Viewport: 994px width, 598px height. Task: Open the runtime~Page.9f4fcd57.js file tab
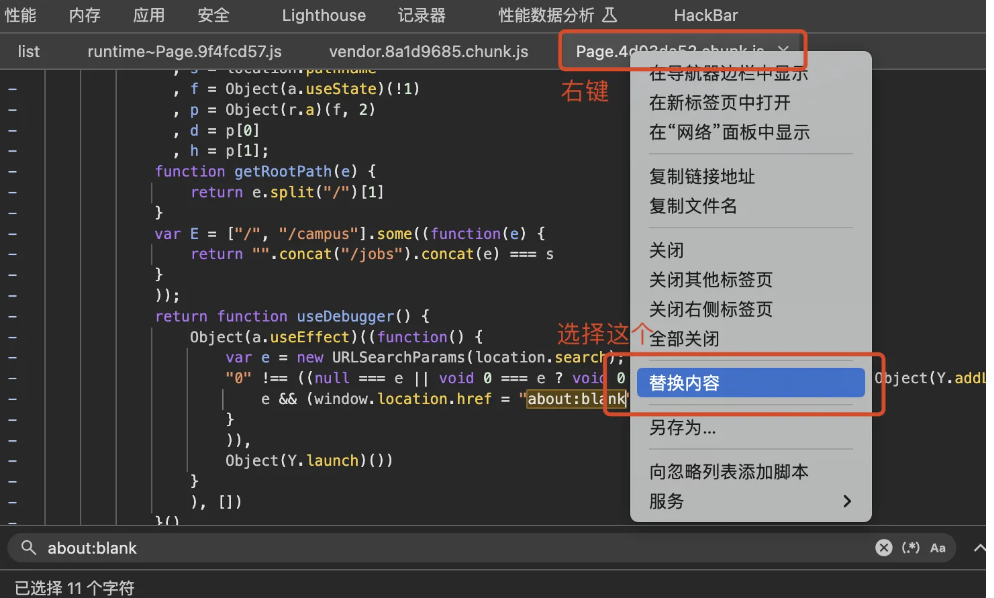[x=184, y=51]
